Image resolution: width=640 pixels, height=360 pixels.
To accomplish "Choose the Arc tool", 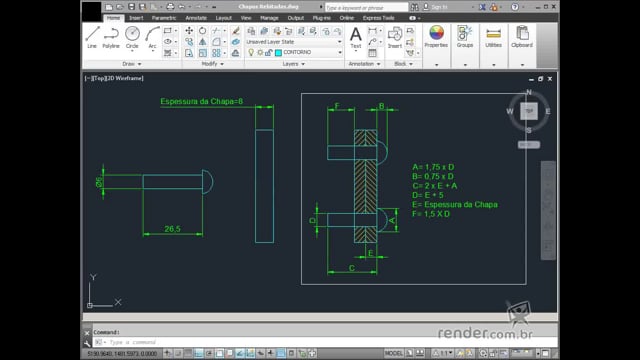I will 152,37.
